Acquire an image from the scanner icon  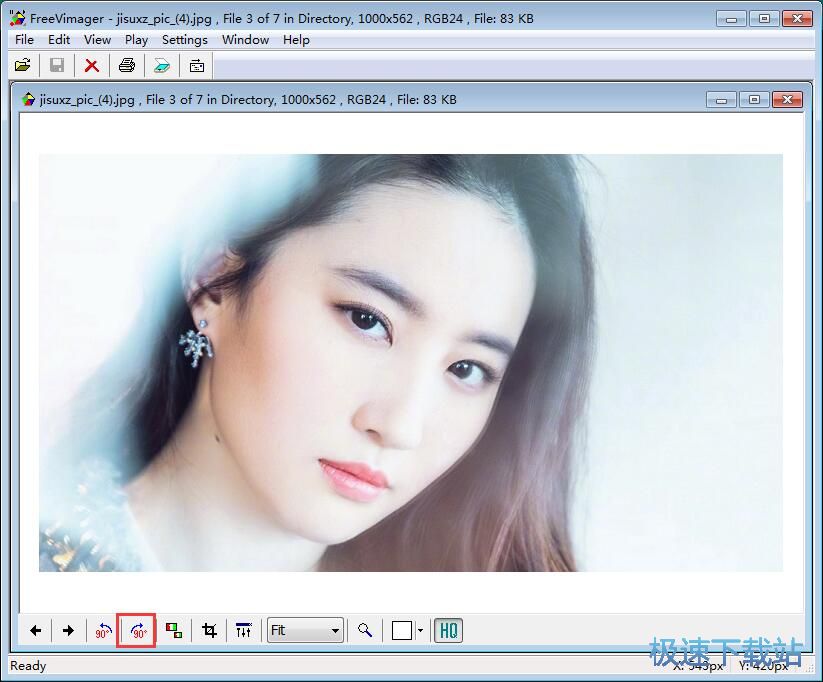coord(161,65)
